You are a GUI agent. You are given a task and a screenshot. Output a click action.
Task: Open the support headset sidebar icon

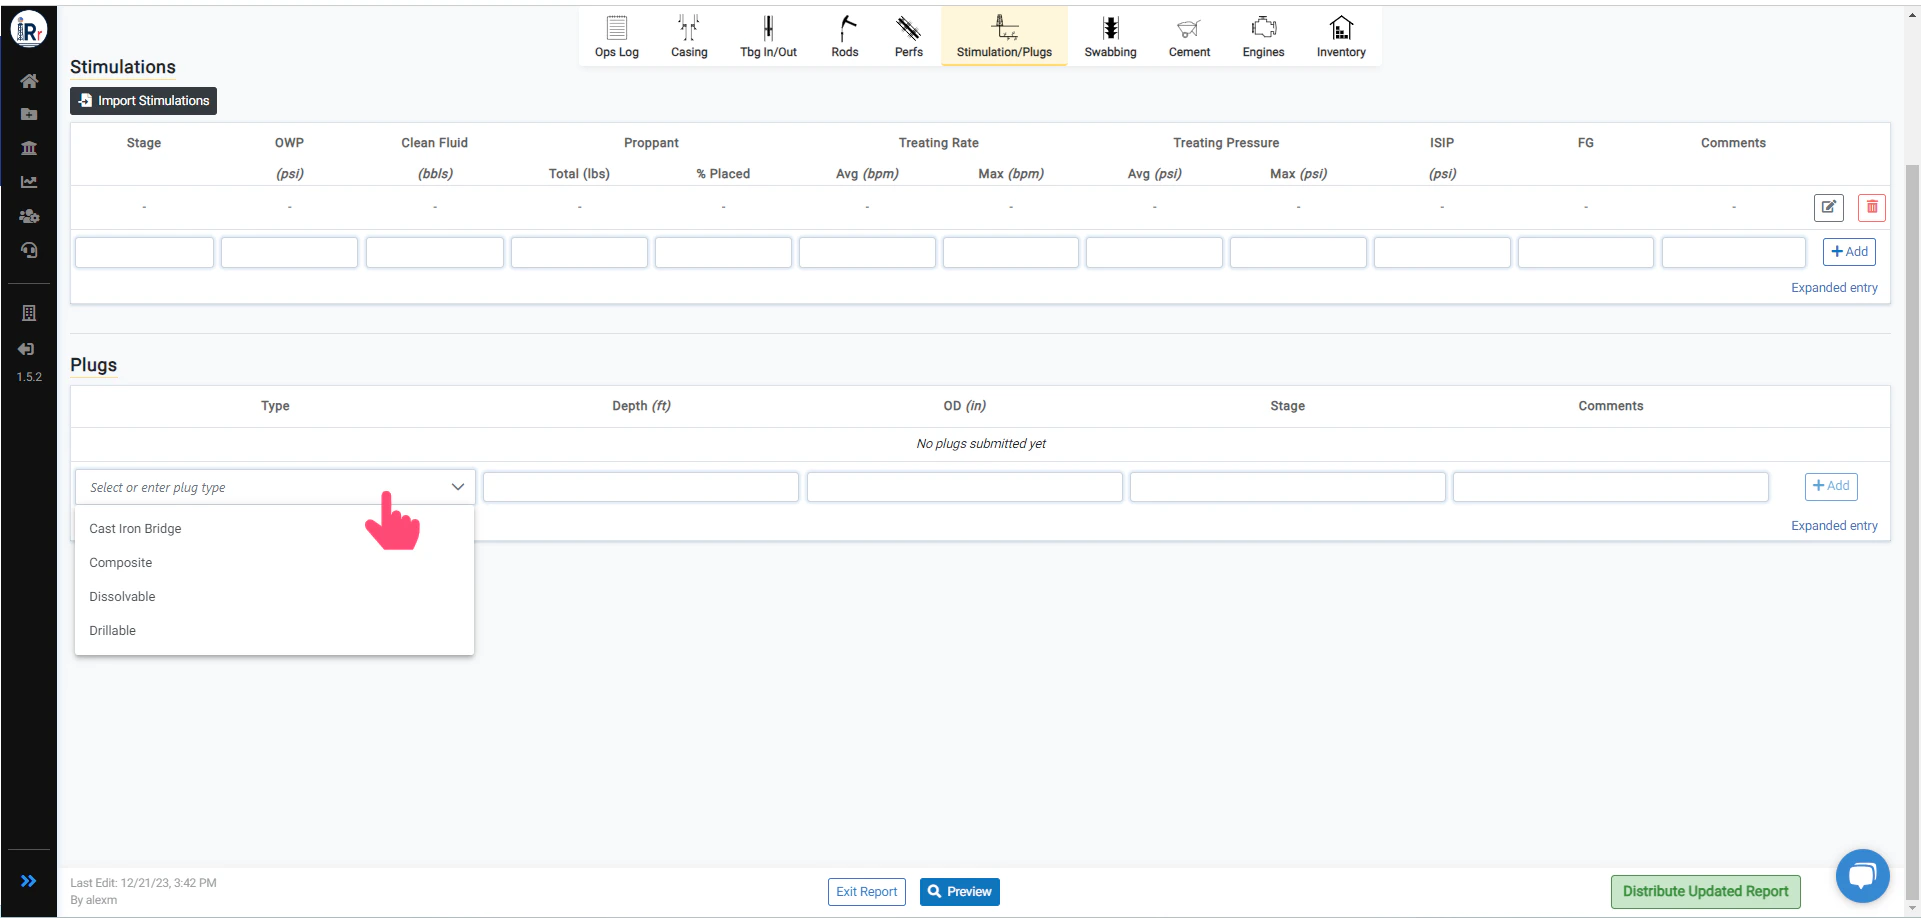pos(29,250)
